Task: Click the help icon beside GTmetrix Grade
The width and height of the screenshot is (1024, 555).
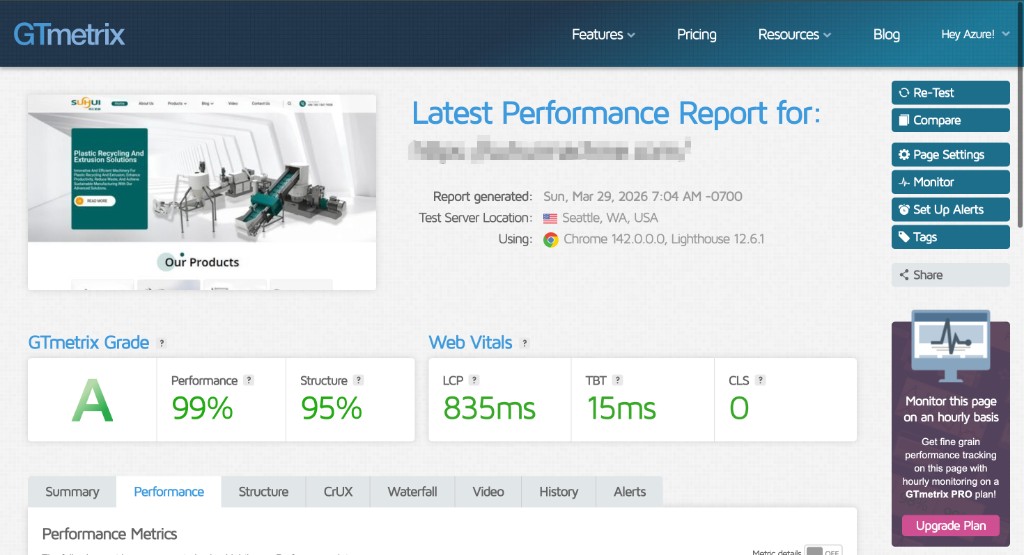Action: pos(162,343)
